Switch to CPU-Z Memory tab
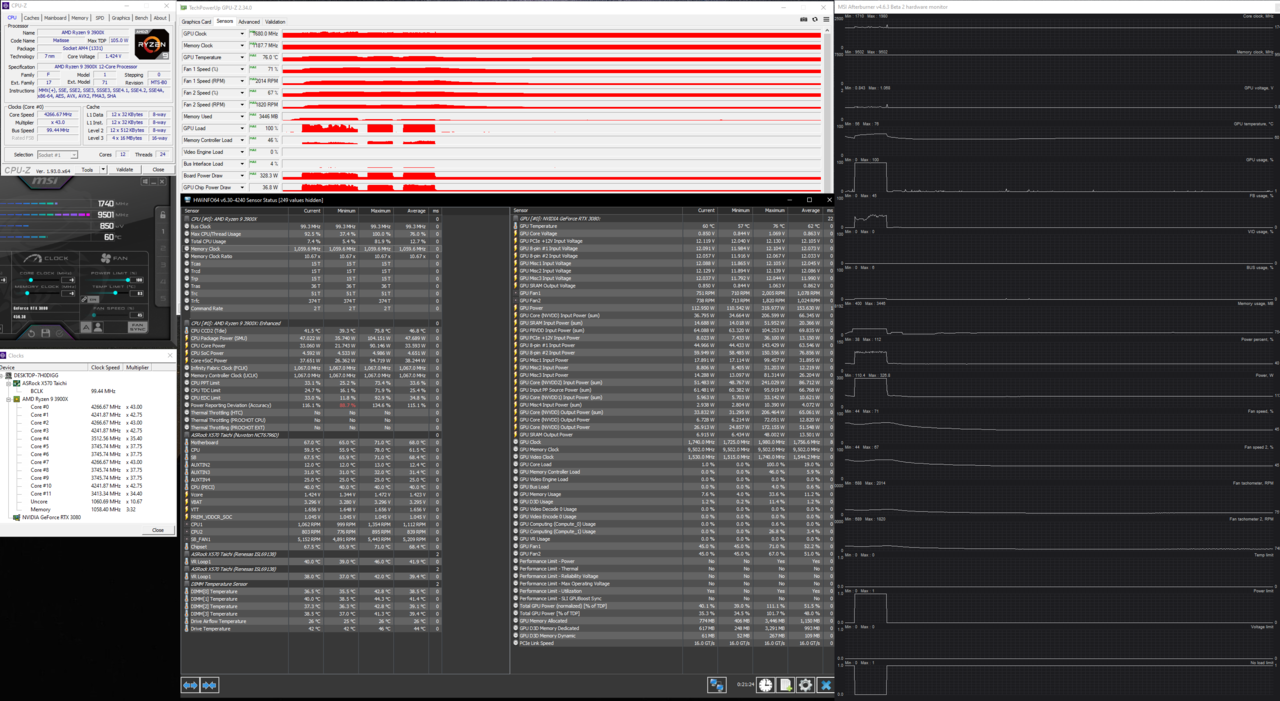Image resolution: width=1280 pixels, height=701 pixels. (x=79, y=18)
